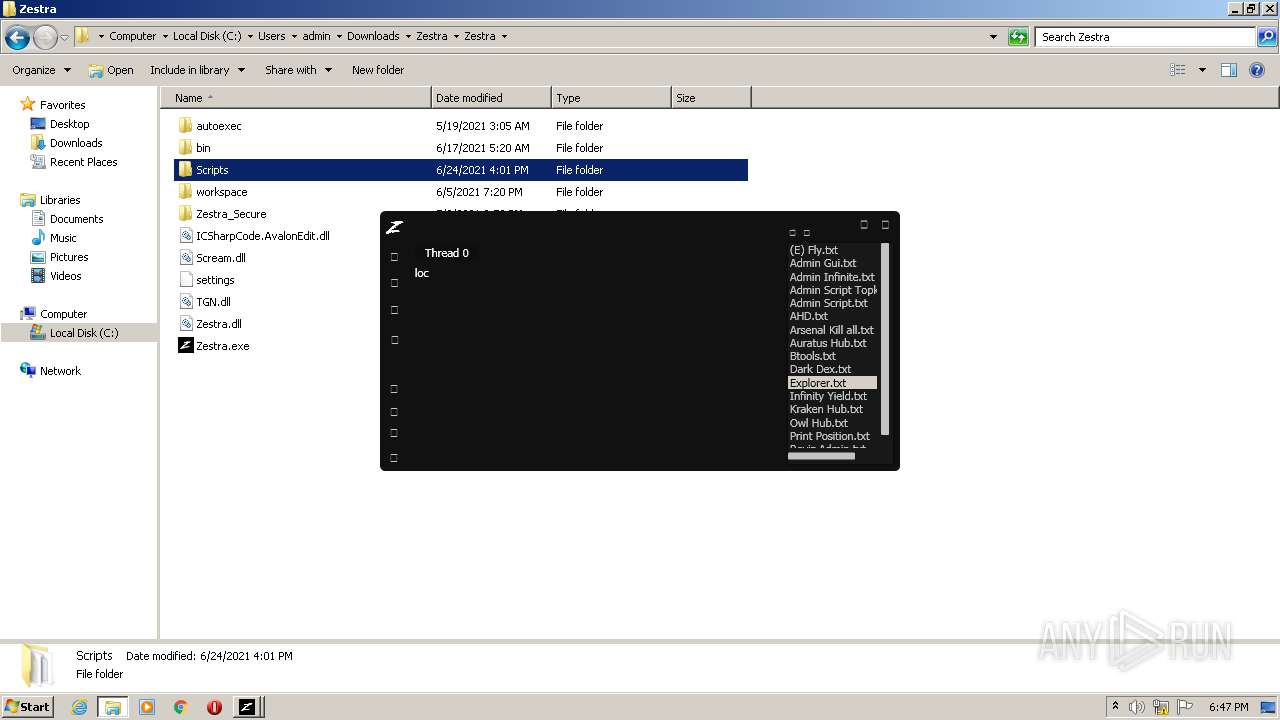Viewport: 1280px width, 720px height.
Task: Open the red Opera taskbar icon
Action: pyautogui.click(x=214, y=707)
